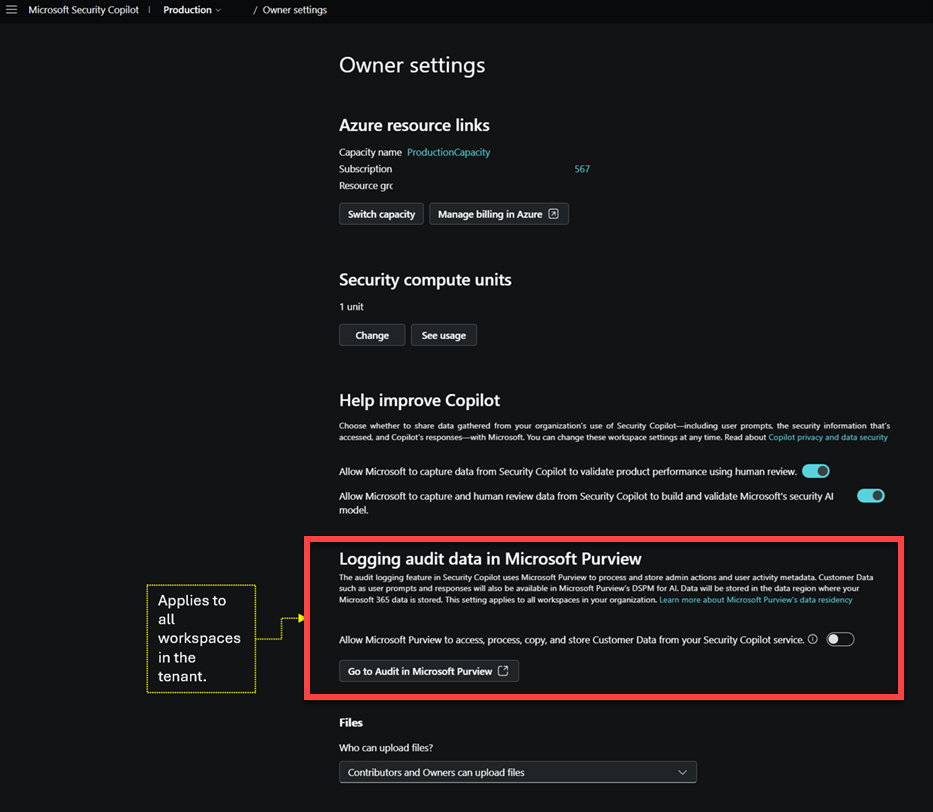Click the 'Capacity name' label
This screenshot has width=933, height=812.
pyautogui.click(x=370, y=152)
